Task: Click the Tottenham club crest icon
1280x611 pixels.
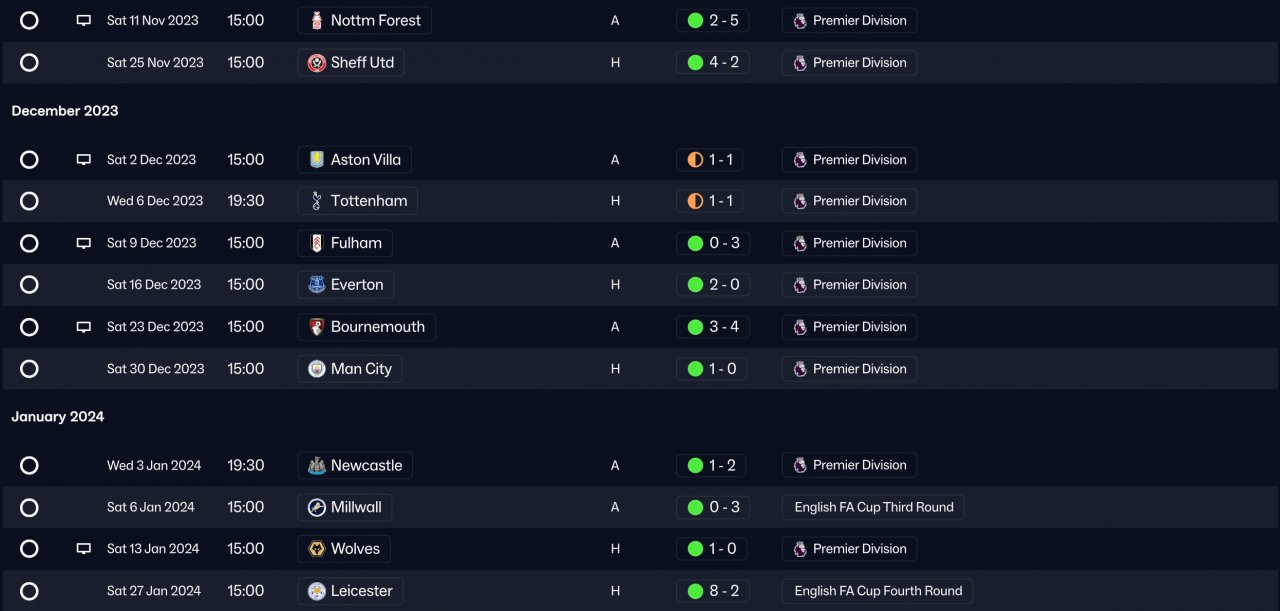Action: (317, 201)
